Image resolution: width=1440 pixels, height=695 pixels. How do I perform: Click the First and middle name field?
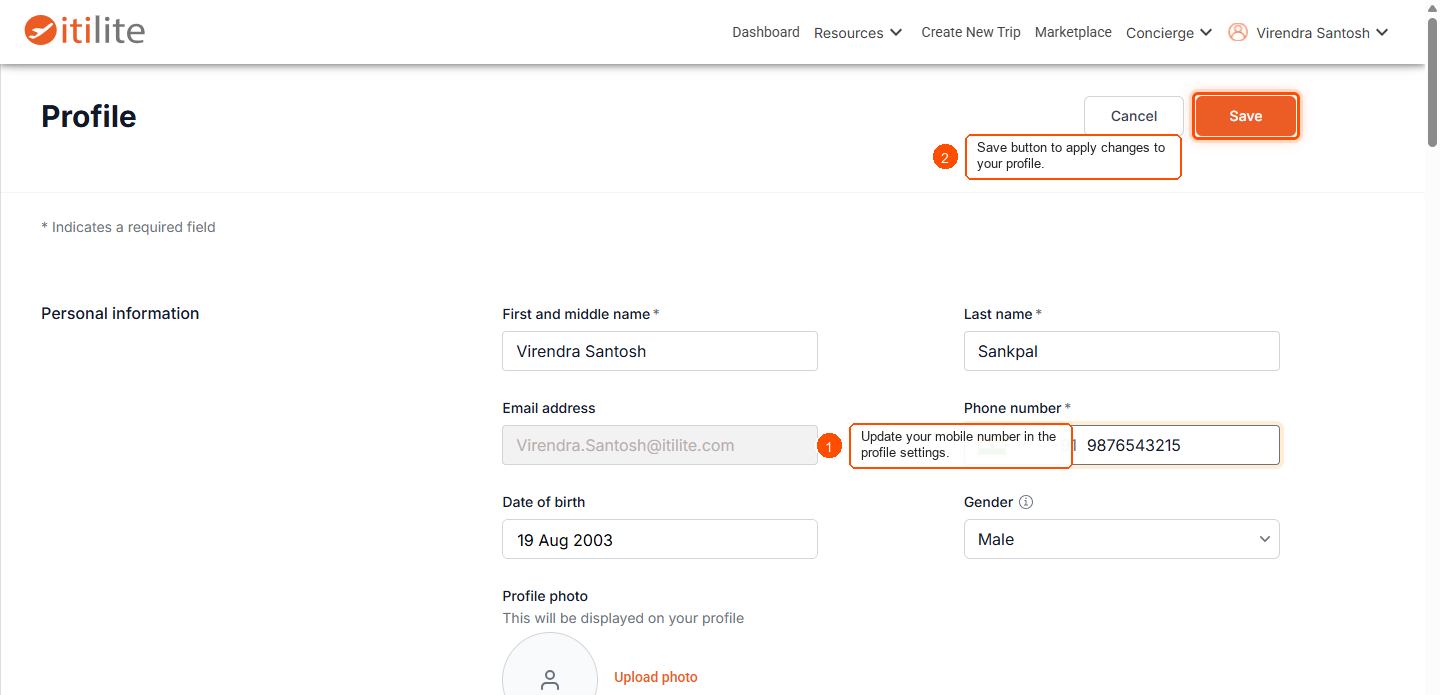(x=660, y=351)
